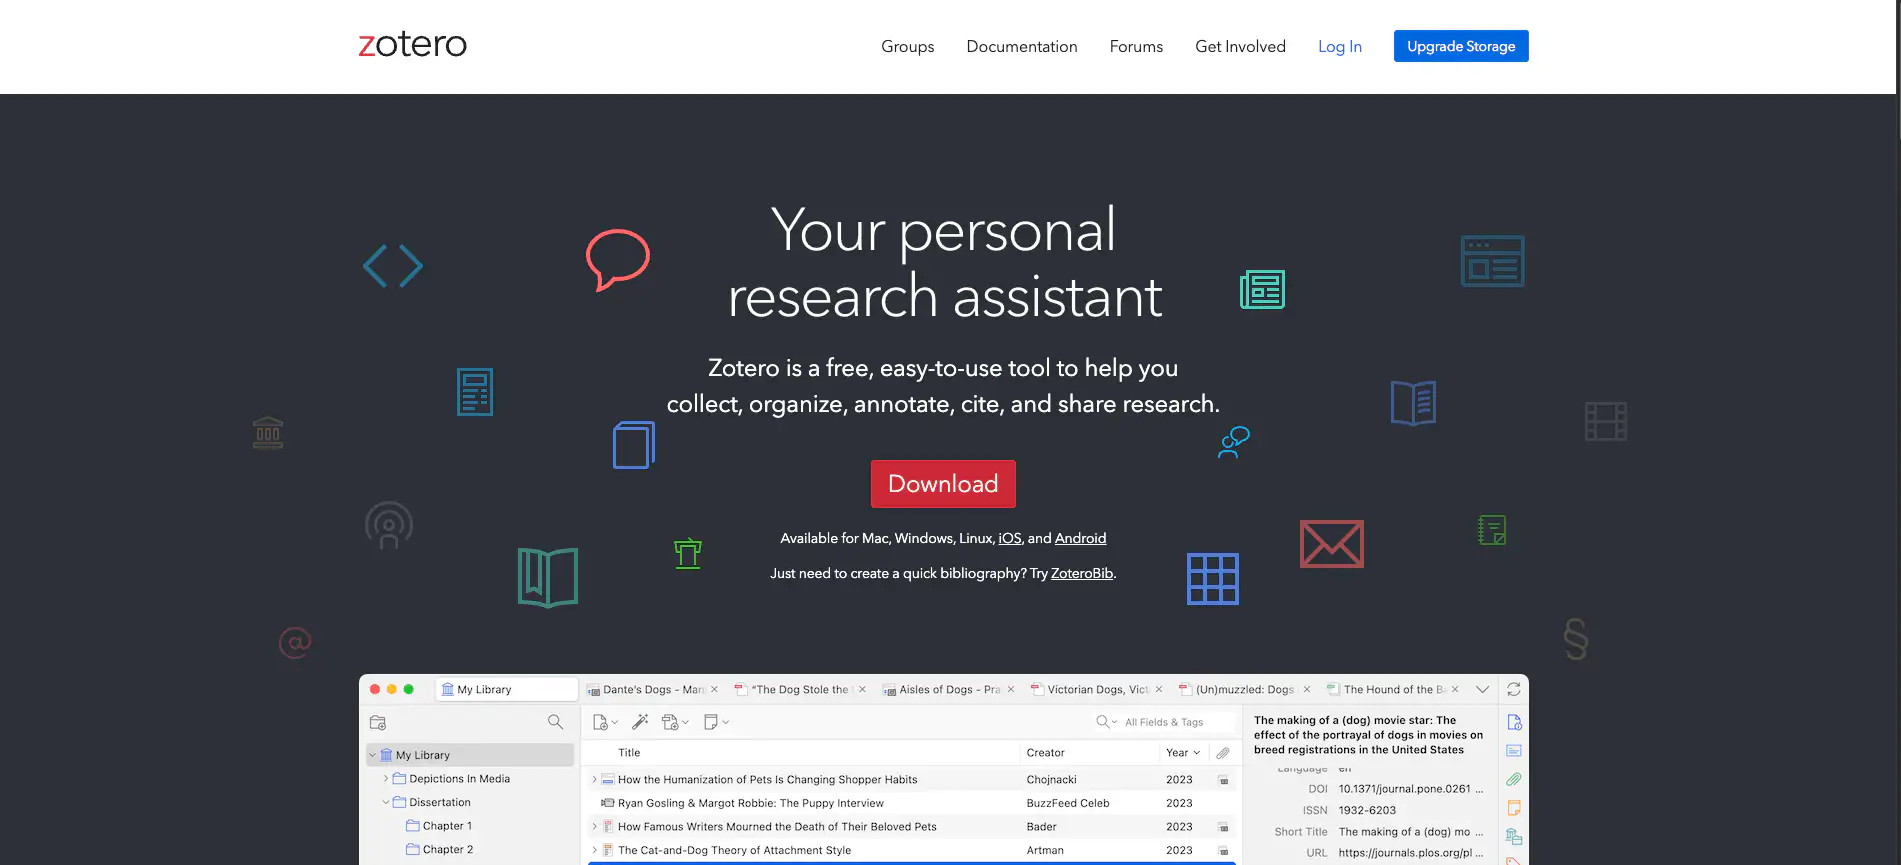Viewport: 1901px width, 865px height.
Task: Click the blue grid table icon
Action: pos(1212,579)
